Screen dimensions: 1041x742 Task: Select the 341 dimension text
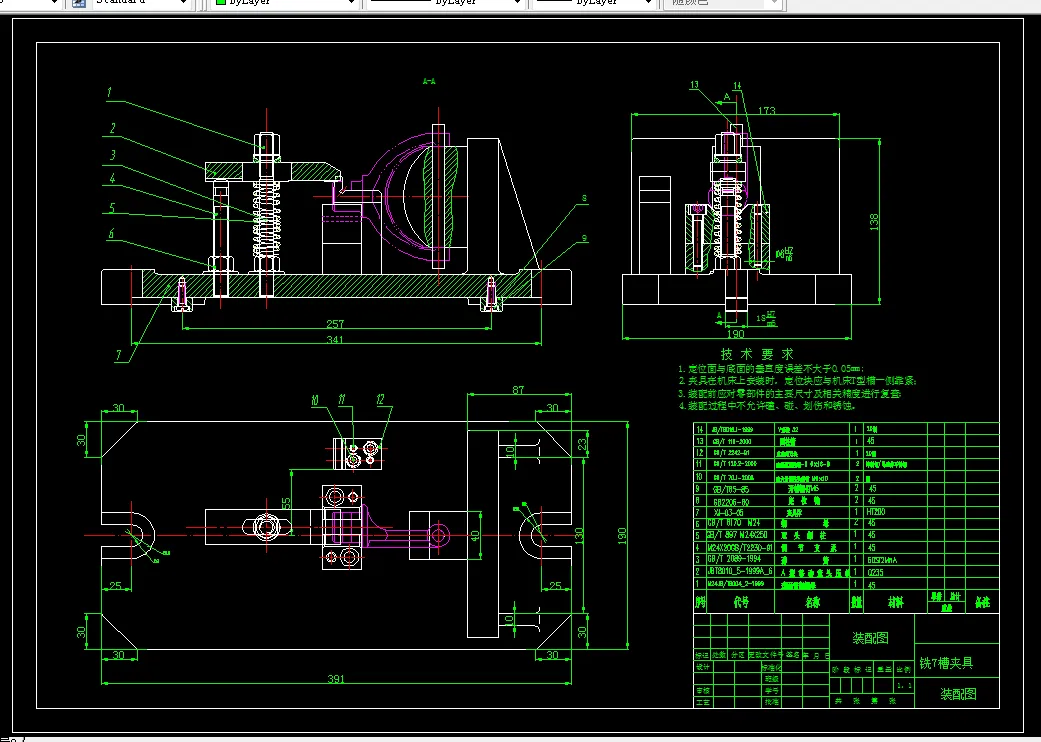[335, 339]
